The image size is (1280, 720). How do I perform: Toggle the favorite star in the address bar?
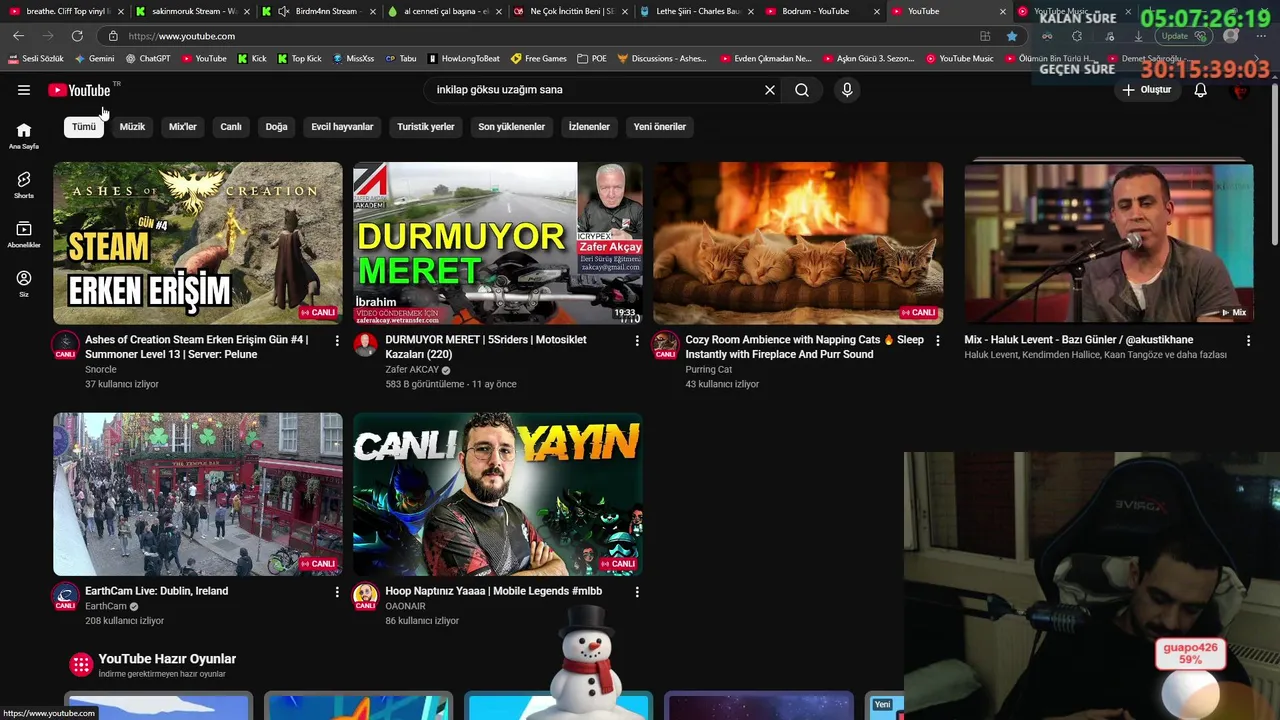tap(1012, 36)
